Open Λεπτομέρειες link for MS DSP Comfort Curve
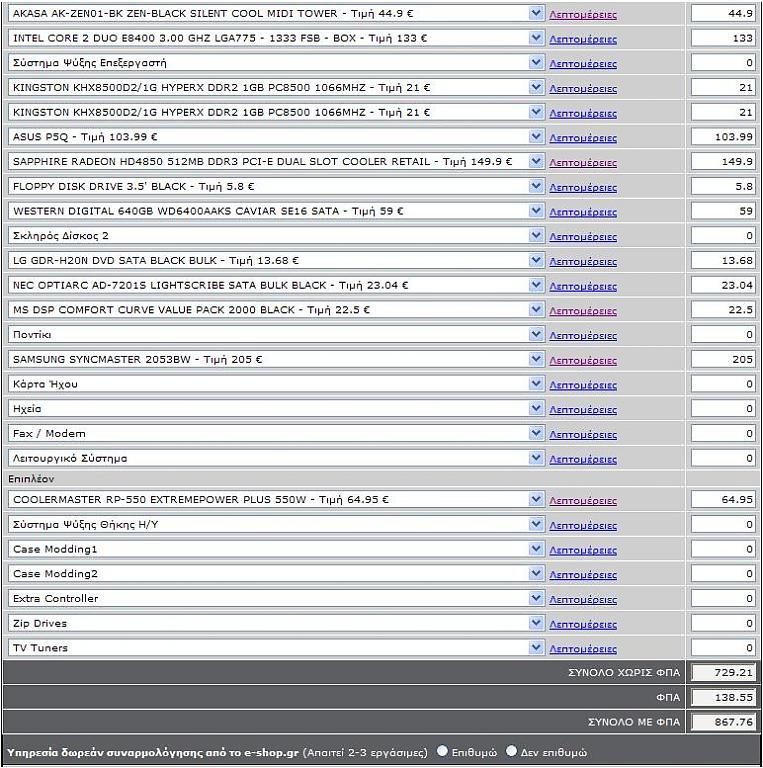763x768 pixels. point(583,311)
